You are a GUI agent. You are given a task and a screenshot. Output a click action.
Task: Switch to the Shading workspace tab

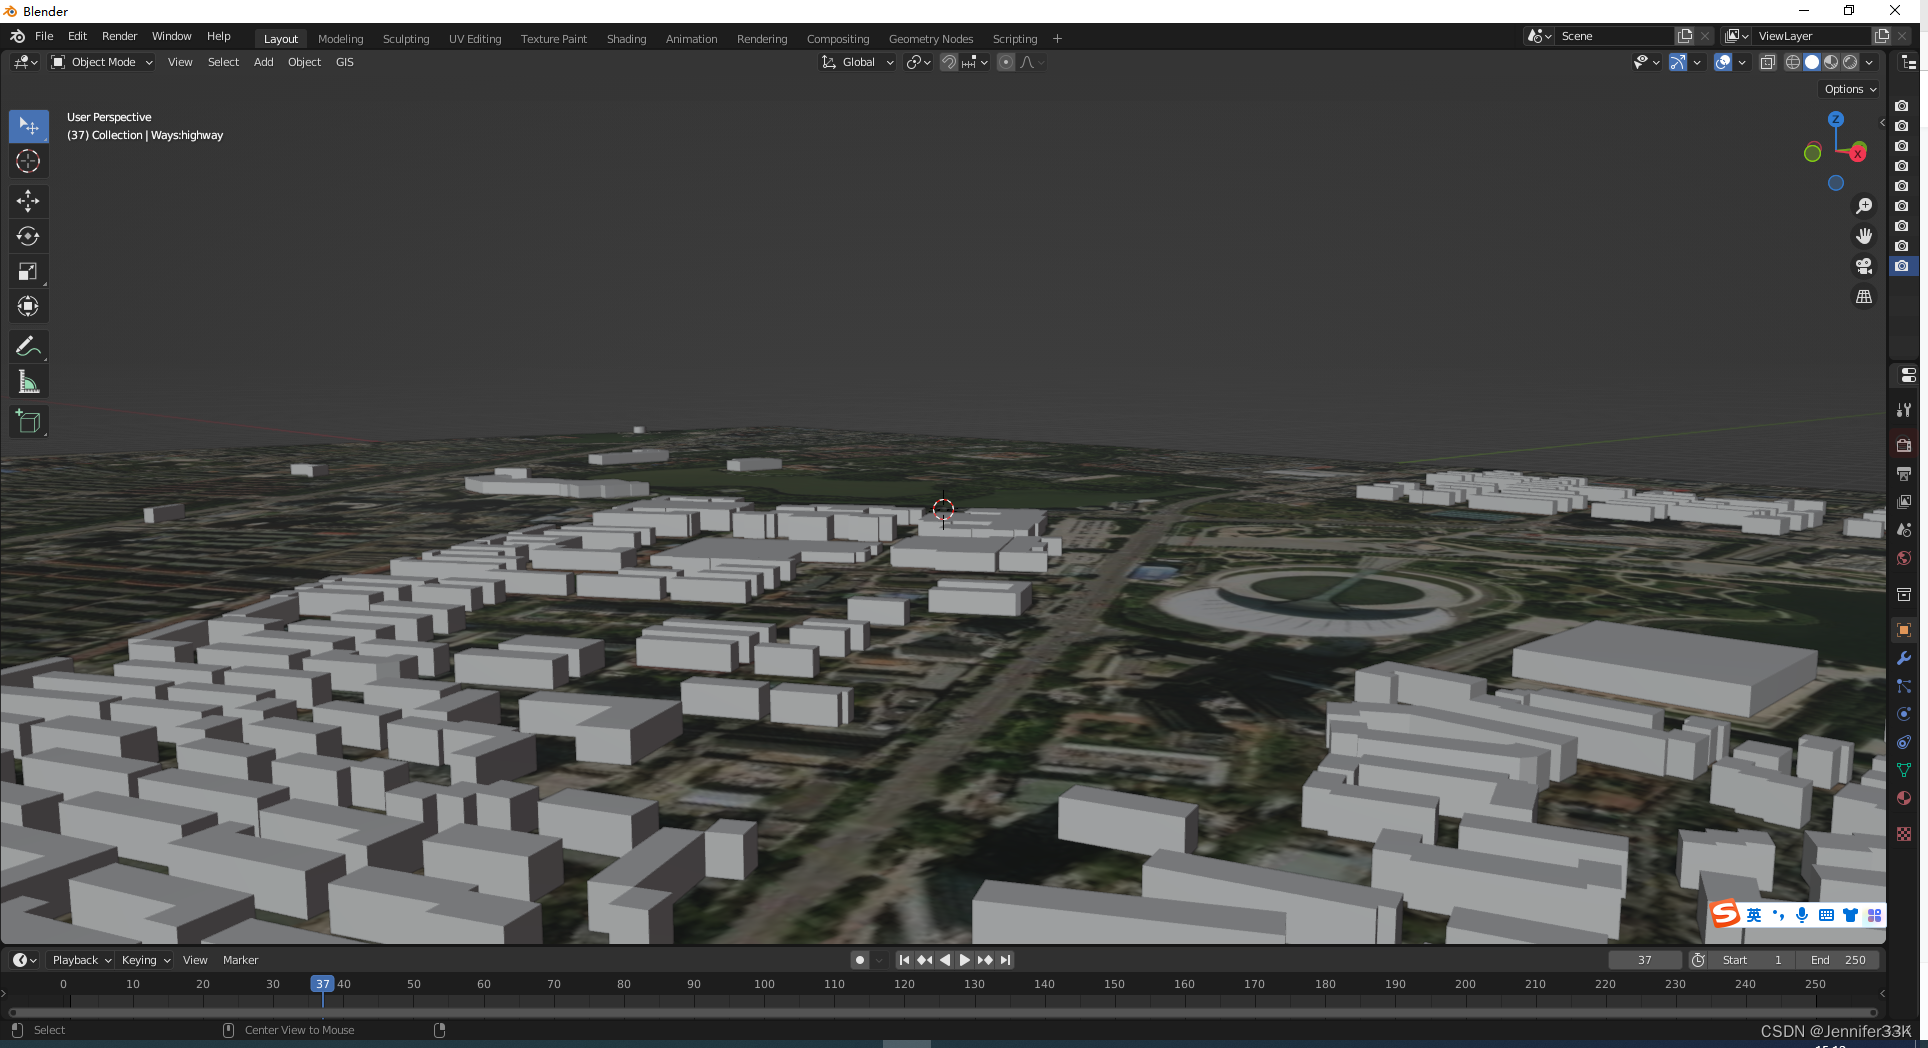point(626,39)
